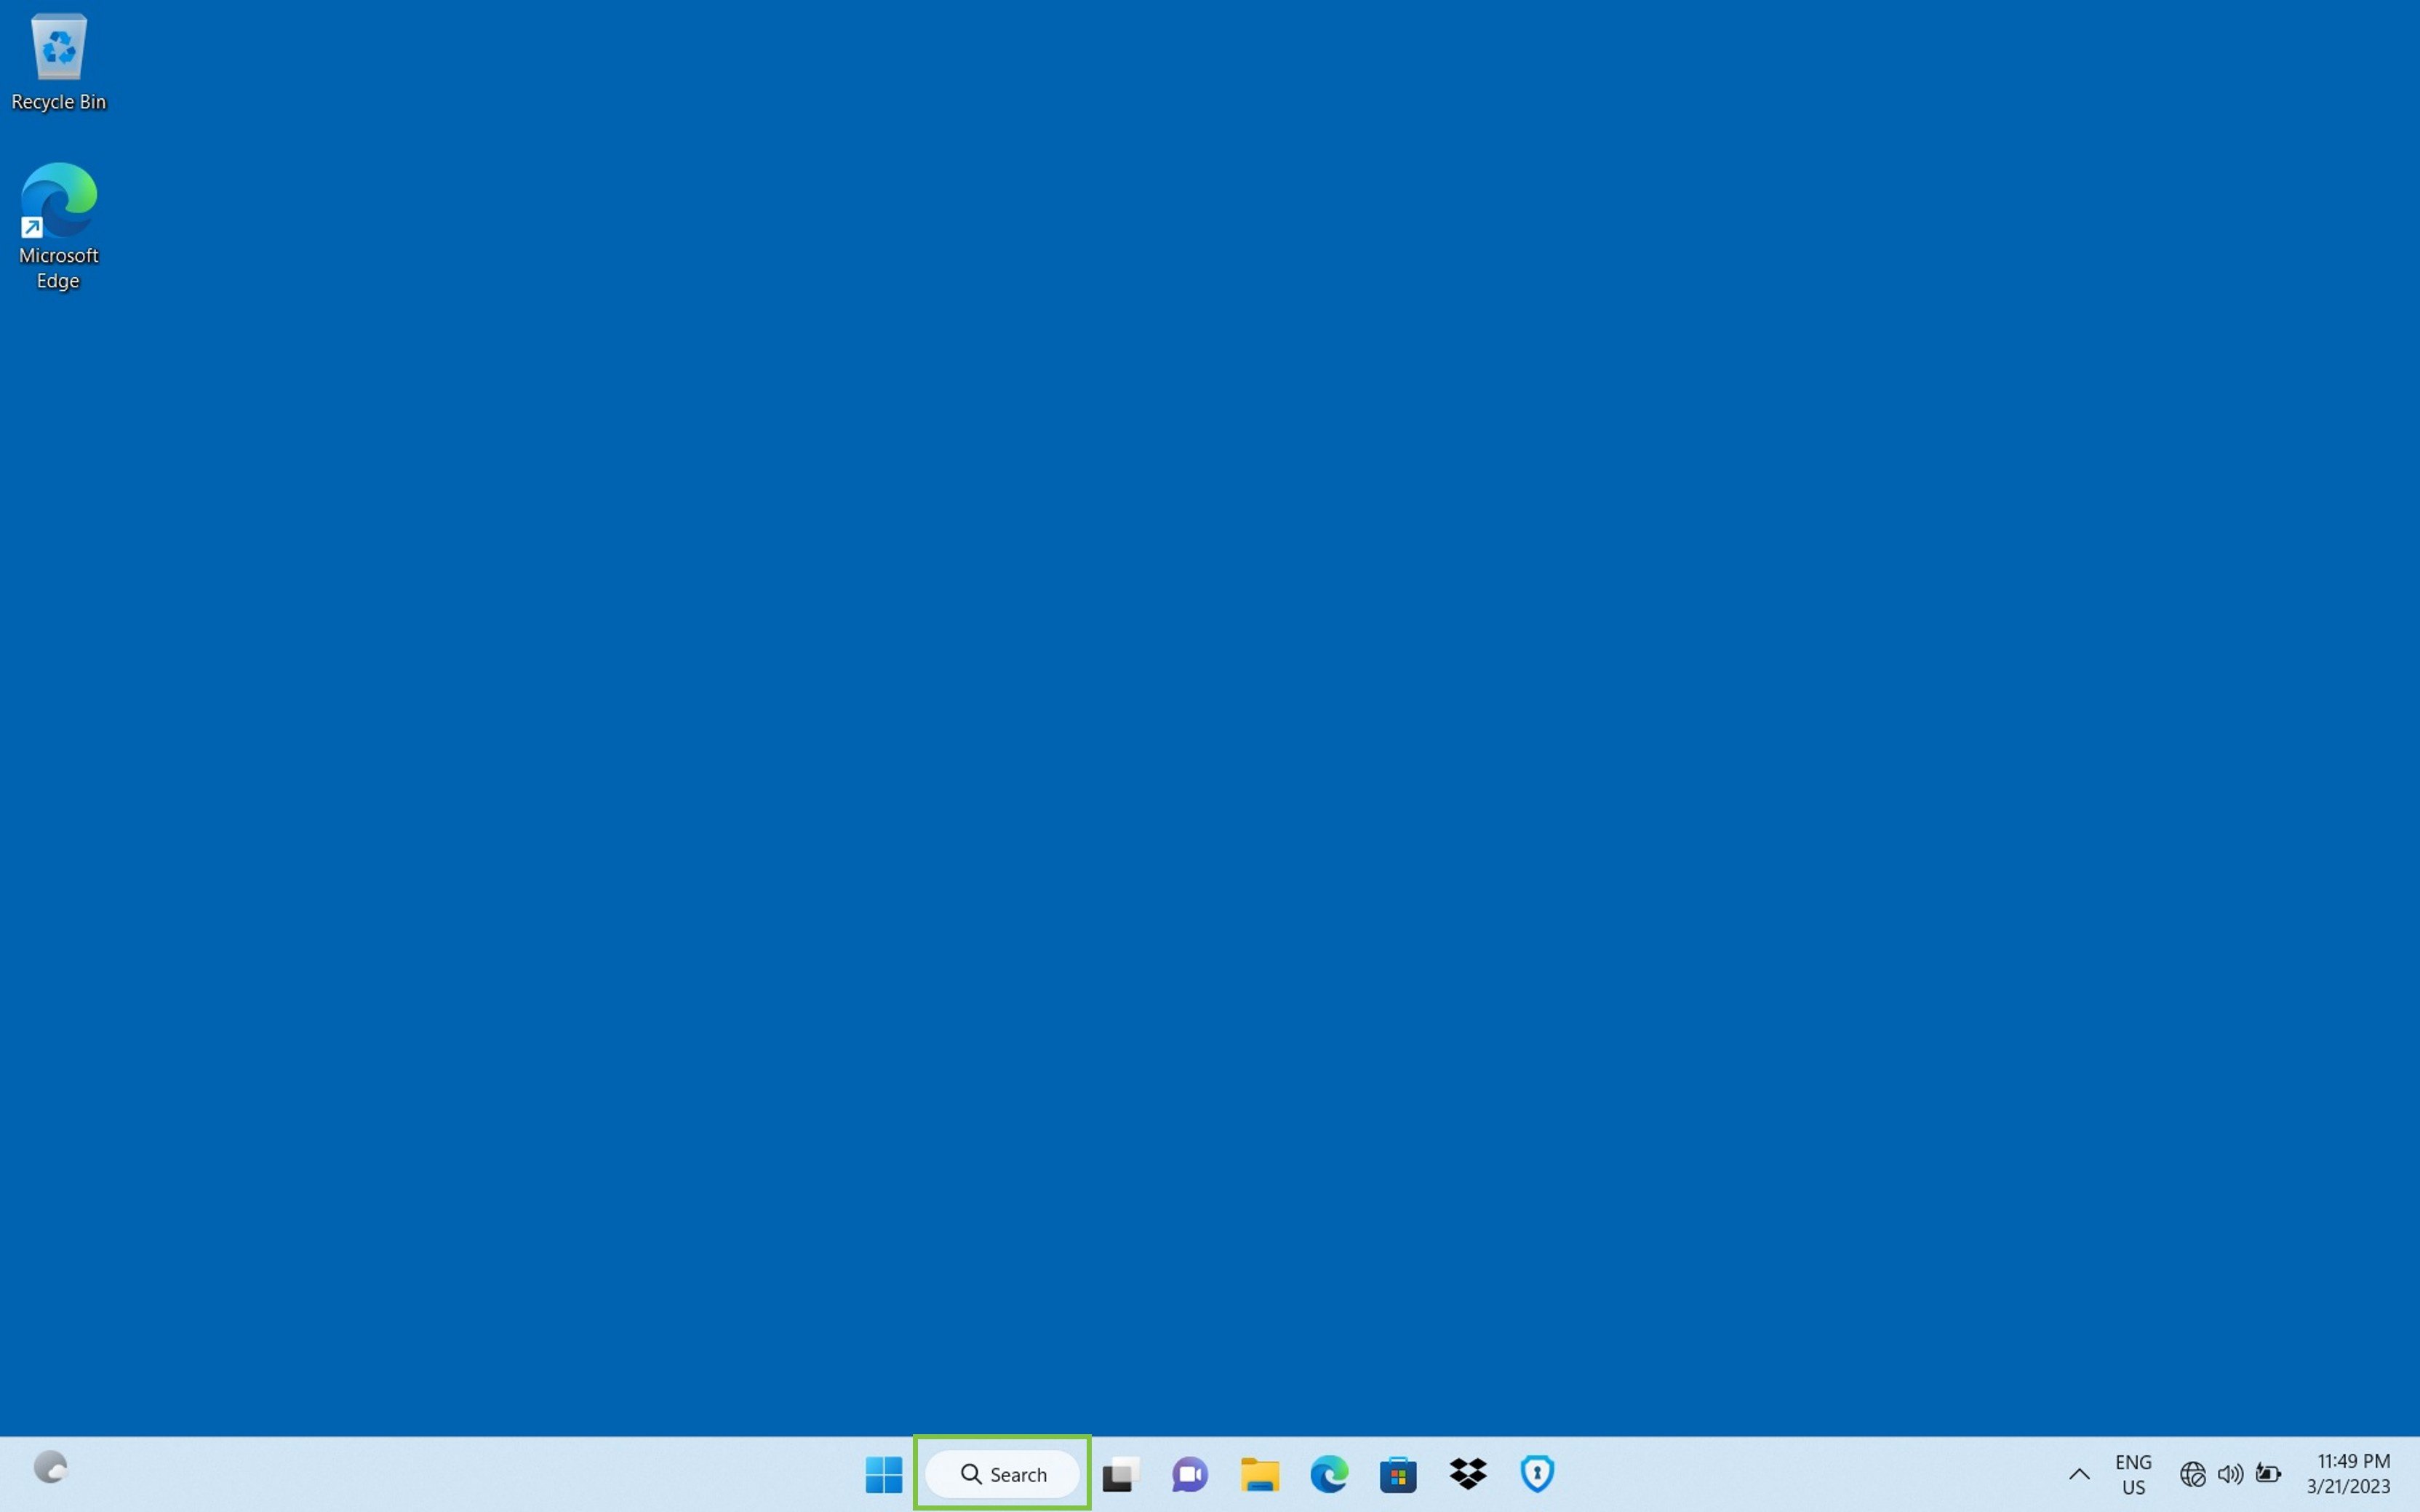This screenshot has width=2420, height=1512.
Task: Click the Recycle Bin label text
Action: tap(58, 102)
